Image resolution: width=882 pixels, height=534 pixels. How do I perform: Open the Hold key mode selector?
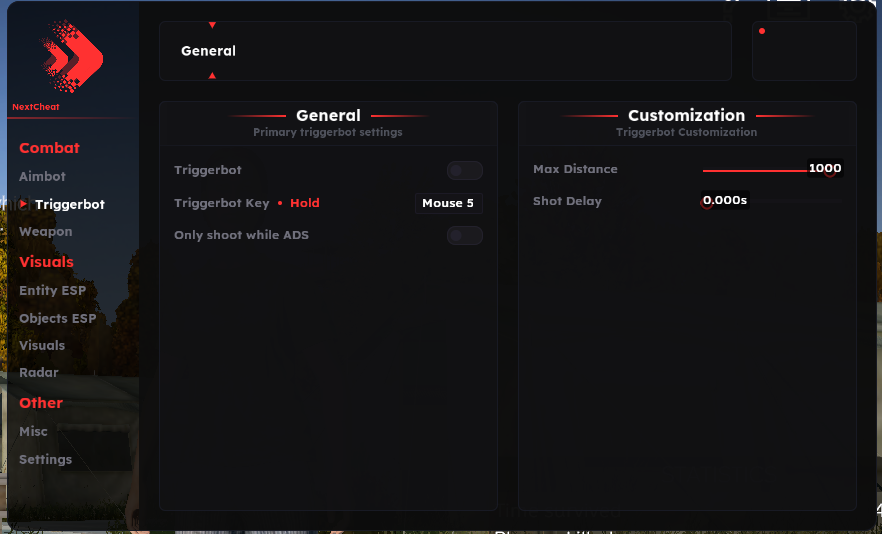[x=304, y=203]
